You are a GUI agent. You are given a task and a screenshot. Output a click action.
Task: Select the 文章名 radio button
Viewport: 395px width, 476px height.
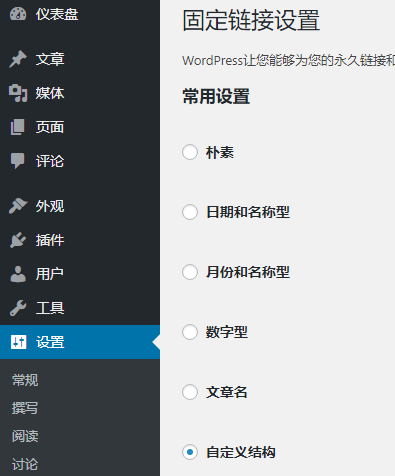(x=190, y=392)
